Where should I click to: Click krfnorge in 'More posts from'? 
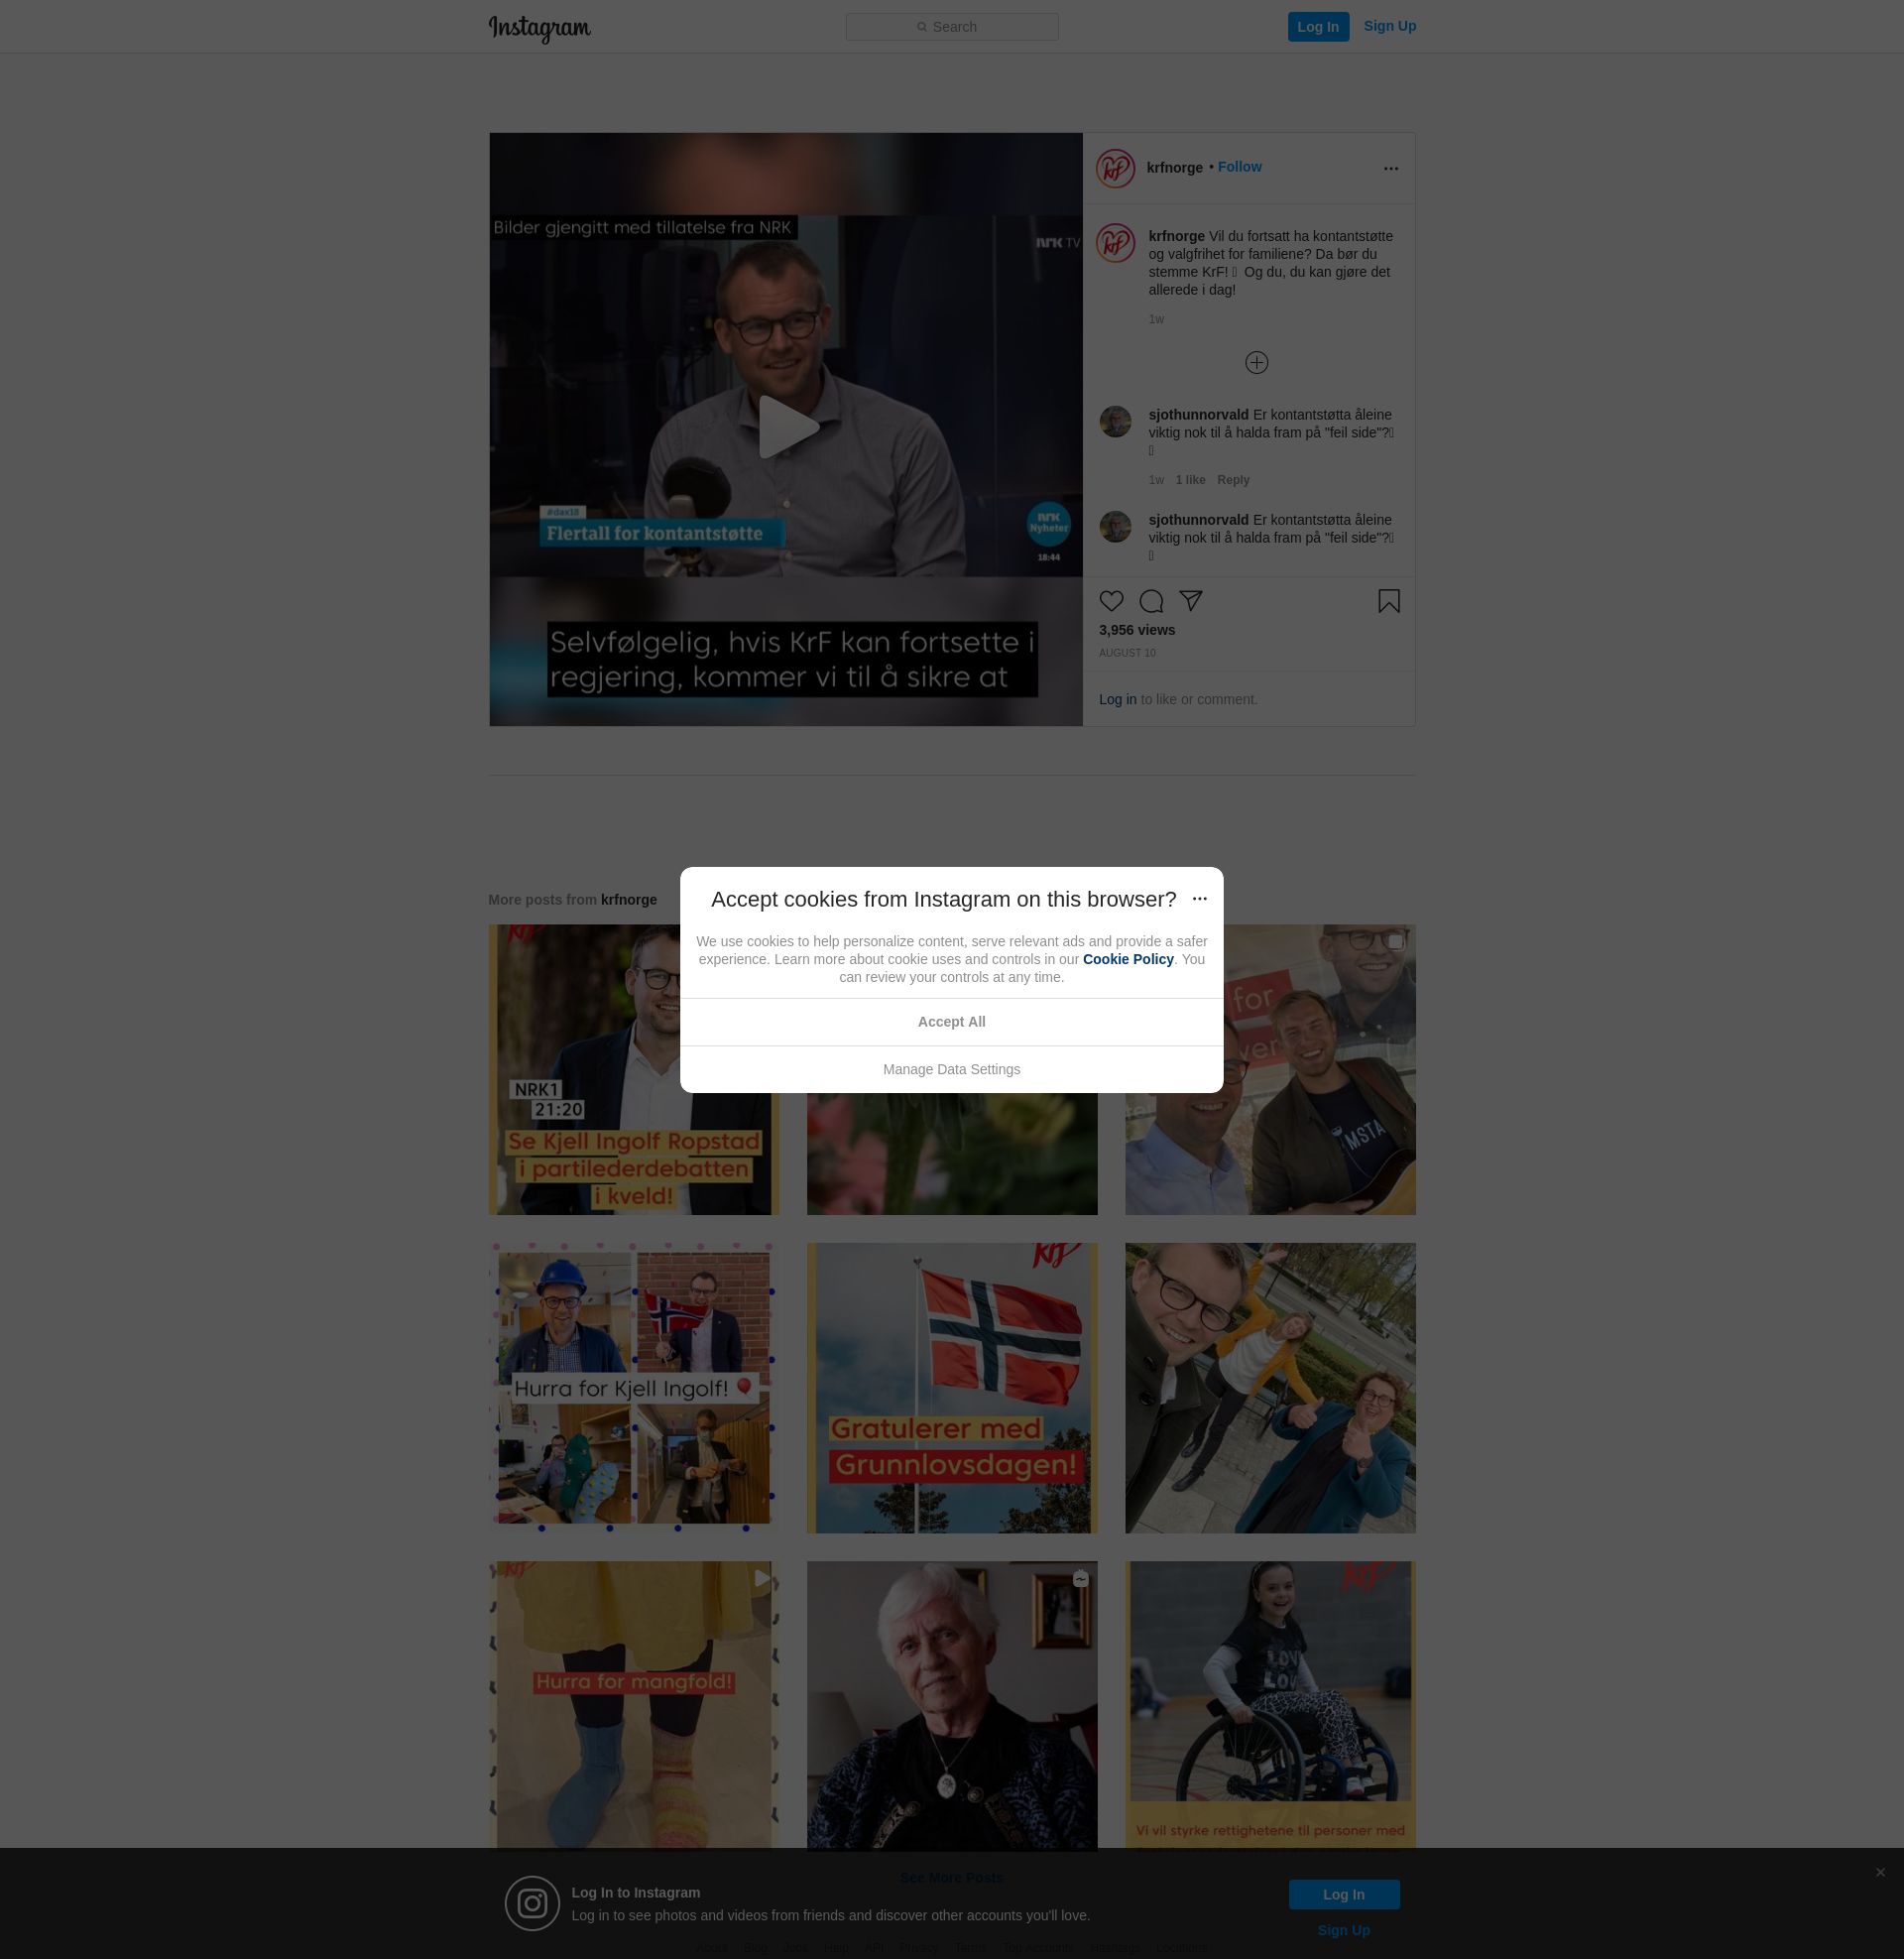629,900
